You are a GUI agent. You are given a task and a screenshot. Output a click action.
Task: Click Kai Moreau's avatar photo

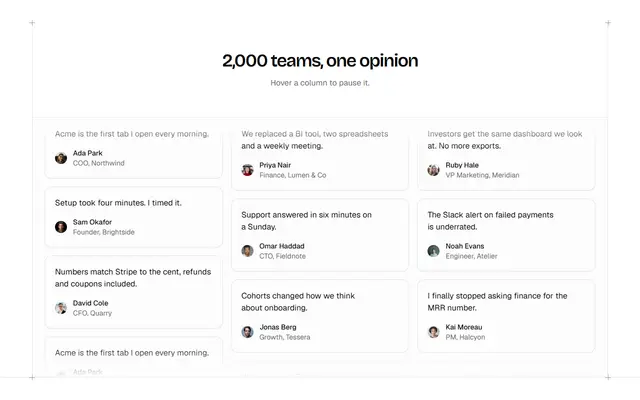(x=433, y=332)
